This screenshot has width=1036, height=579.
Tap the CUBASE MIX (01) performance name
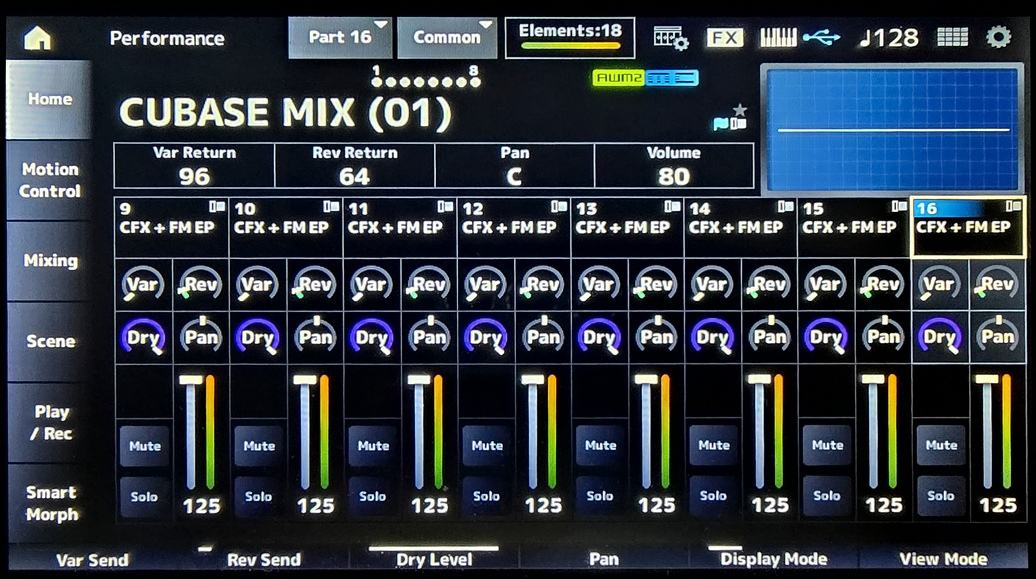click(285, 112)
